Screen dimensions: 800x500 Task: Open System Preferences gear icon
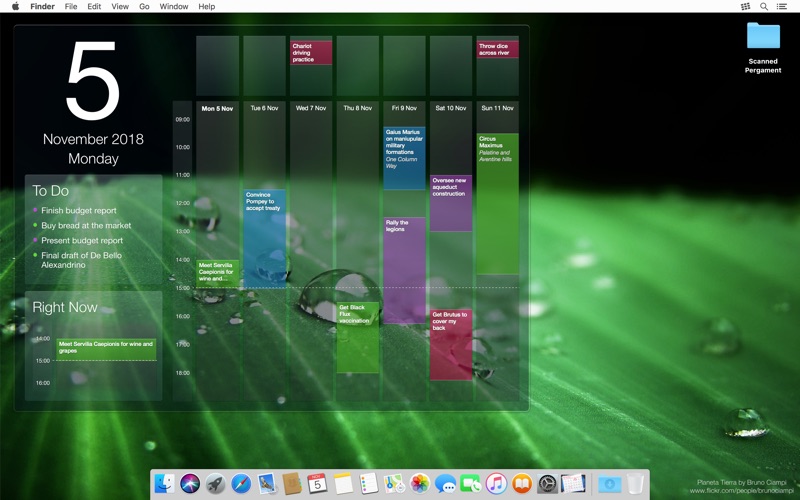pos(547,483)
